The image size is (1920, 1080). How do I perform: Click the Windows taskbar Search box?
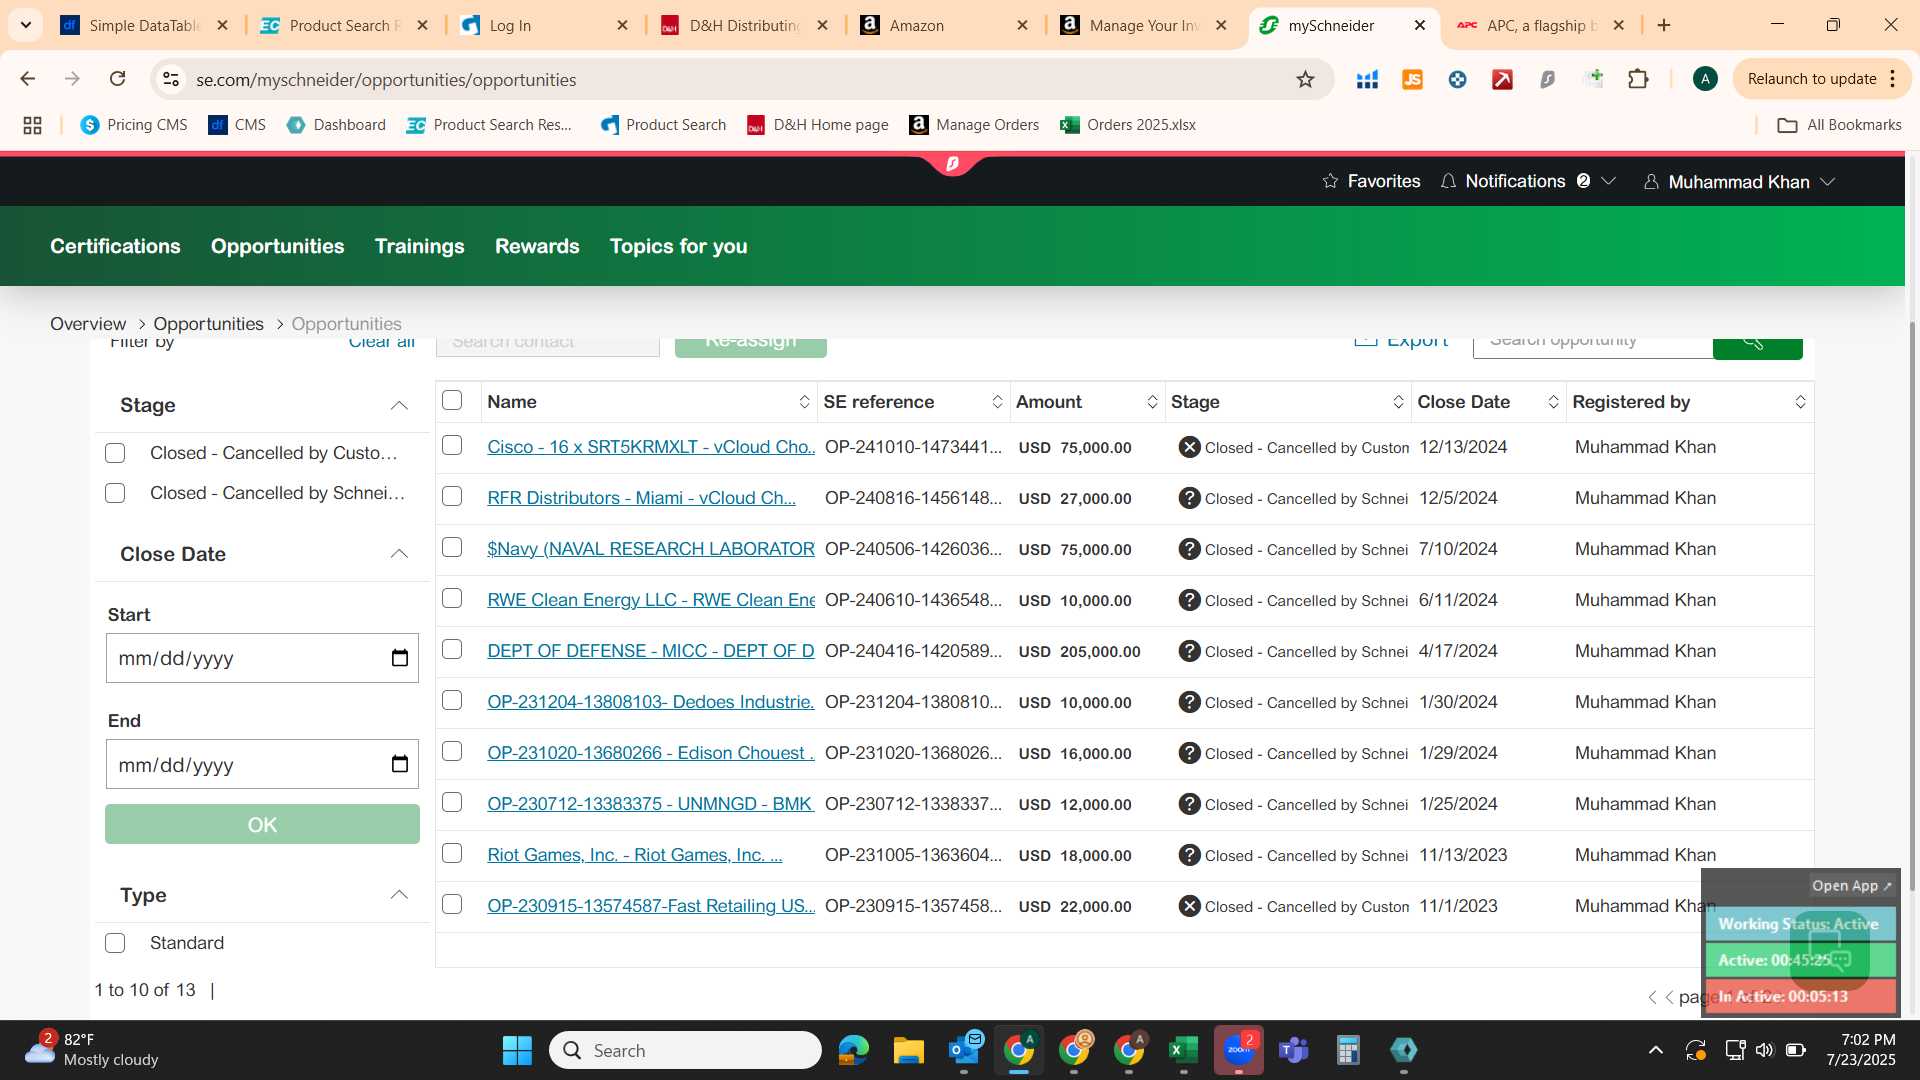(685, 1050)
